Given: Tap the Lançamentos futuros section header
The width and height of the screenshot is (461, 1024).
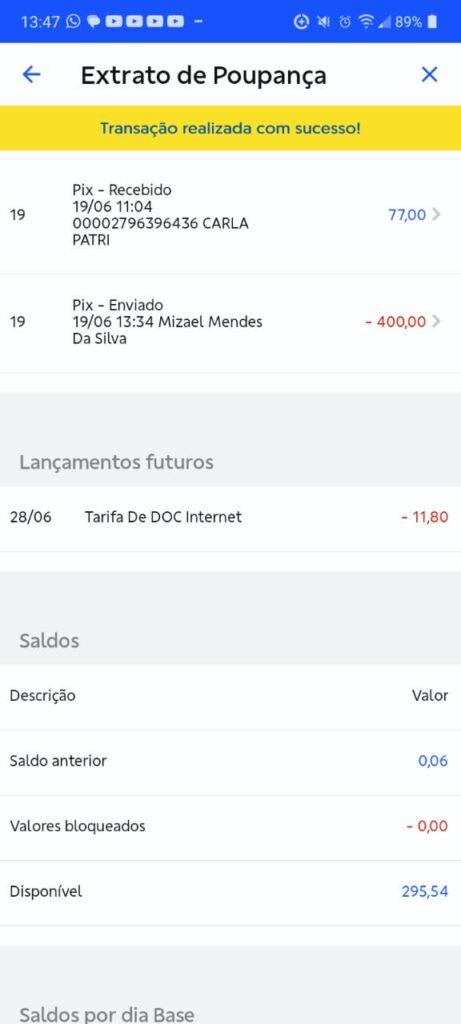Looking at the screenshot, I should pos(116,462).
